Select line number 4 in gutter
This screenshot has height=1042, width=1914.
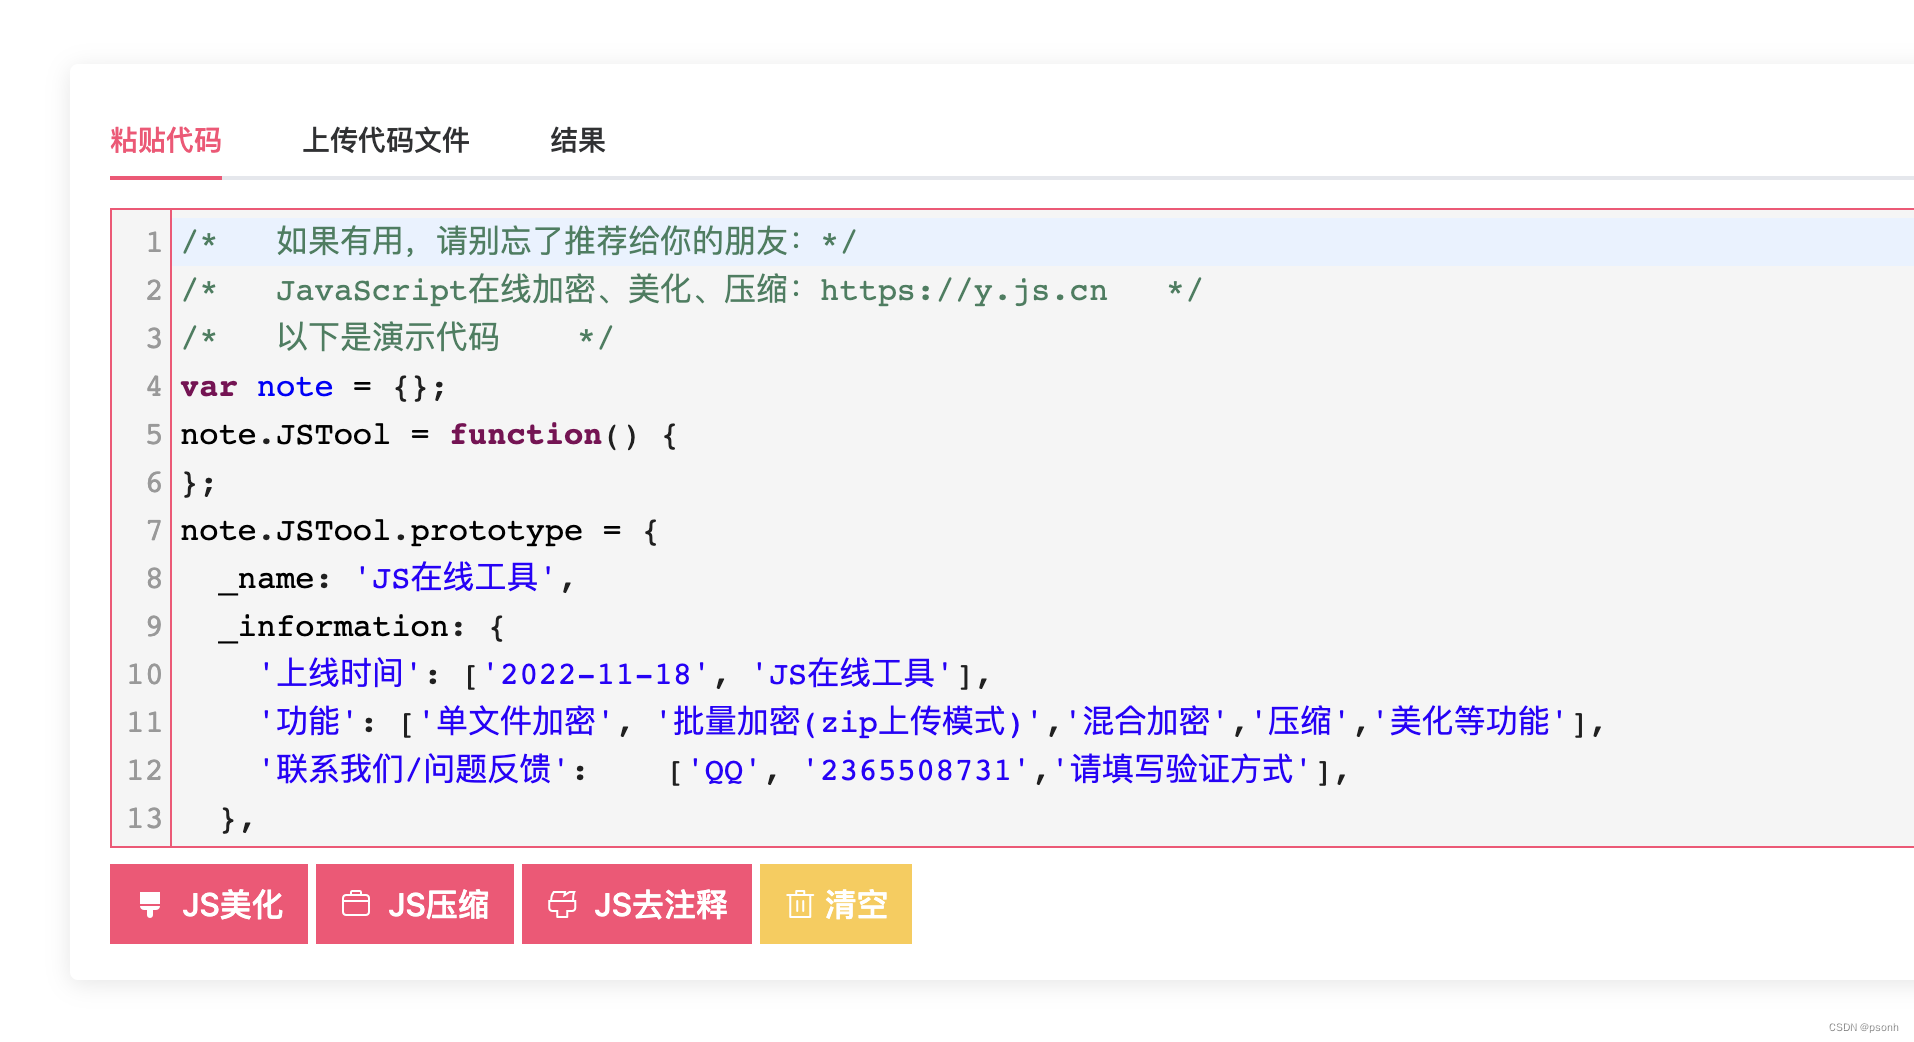pos(154,386)
